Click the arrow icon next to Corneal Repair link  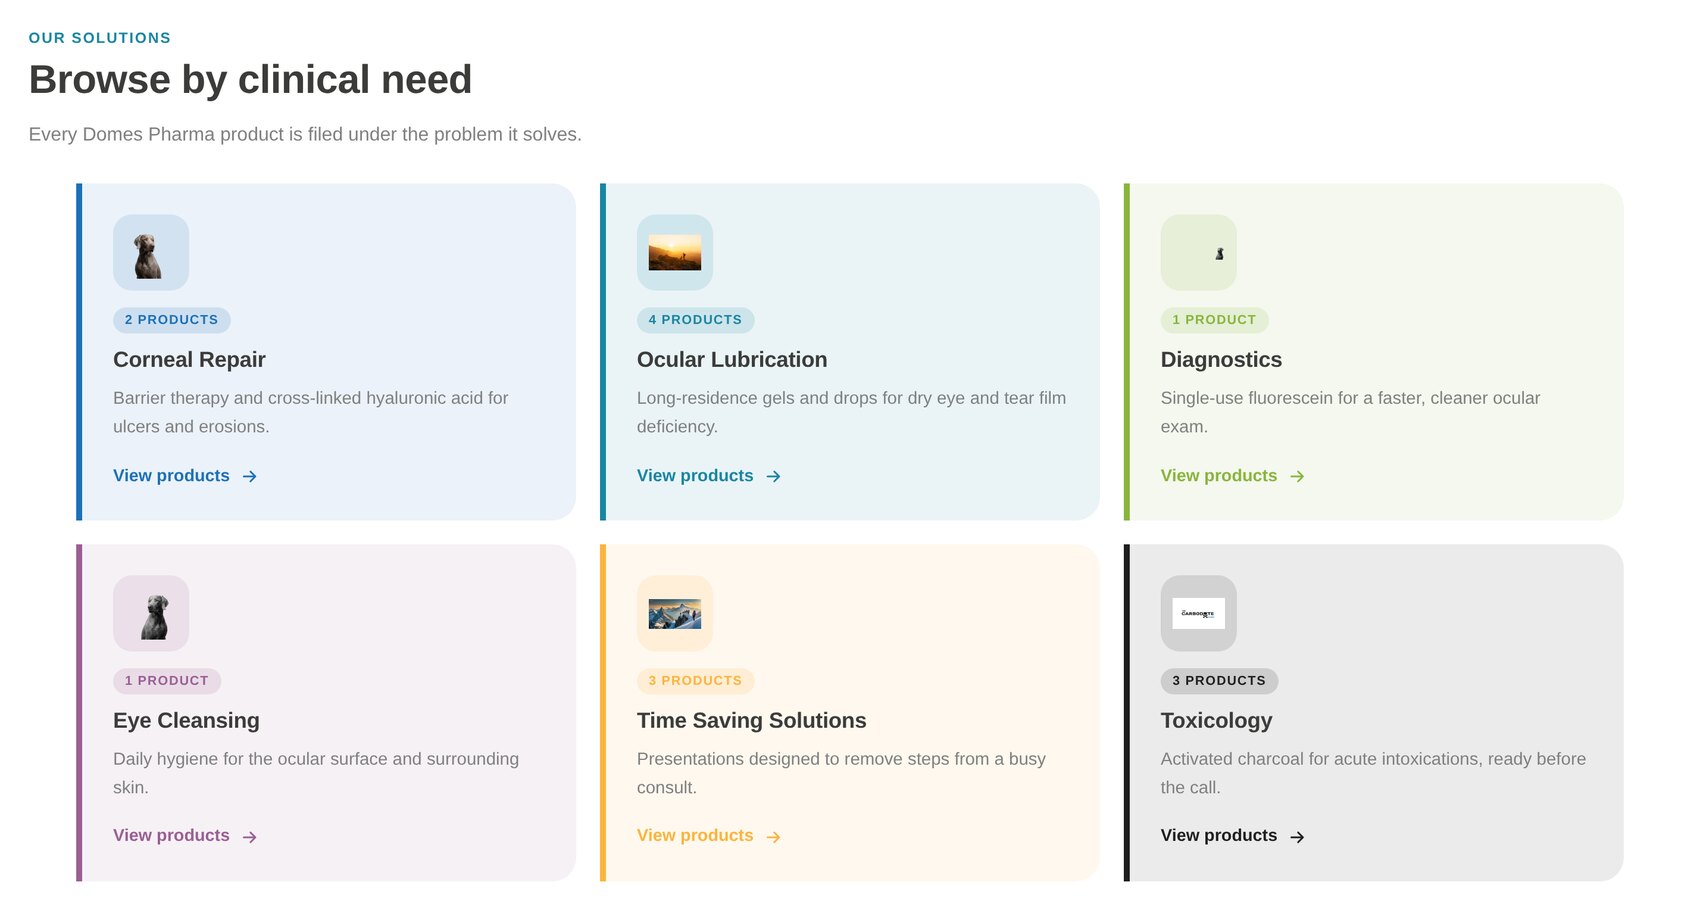(249, 477)
